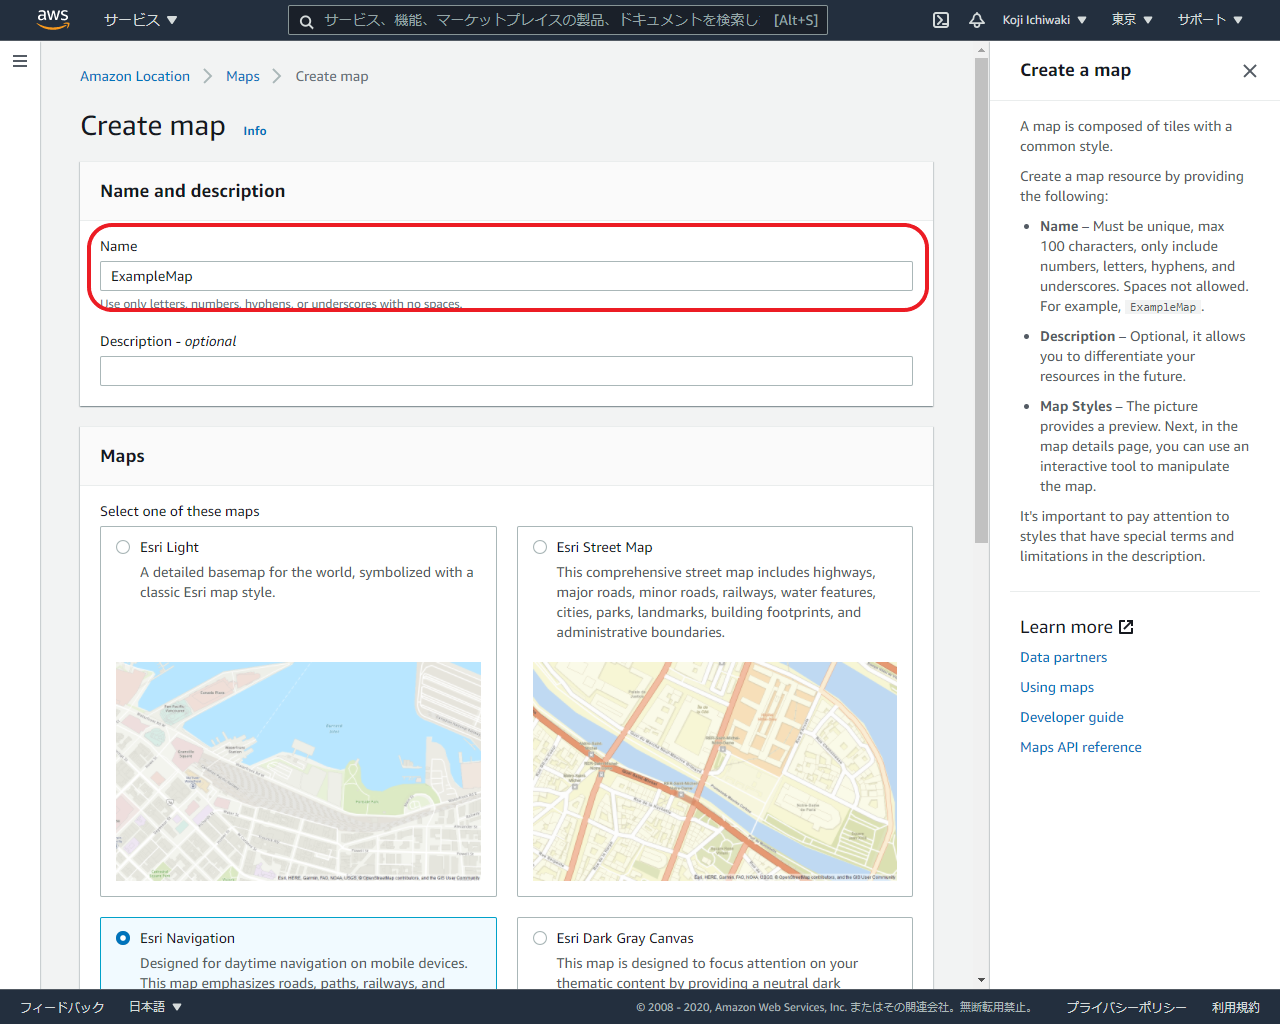Viewport: 1280px width, 1024px height.
Task: Open the 利用規約 terms of use link
Action: point(1236,1007)
